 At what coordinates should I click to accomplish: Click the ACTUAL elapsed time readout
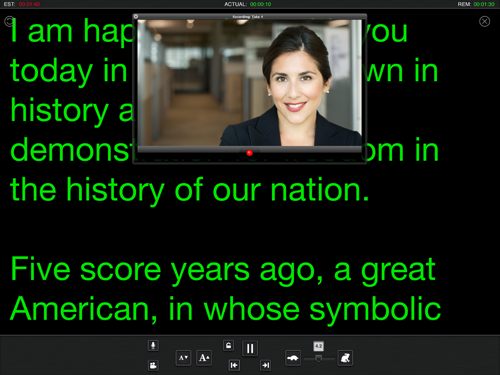point(248,4)
